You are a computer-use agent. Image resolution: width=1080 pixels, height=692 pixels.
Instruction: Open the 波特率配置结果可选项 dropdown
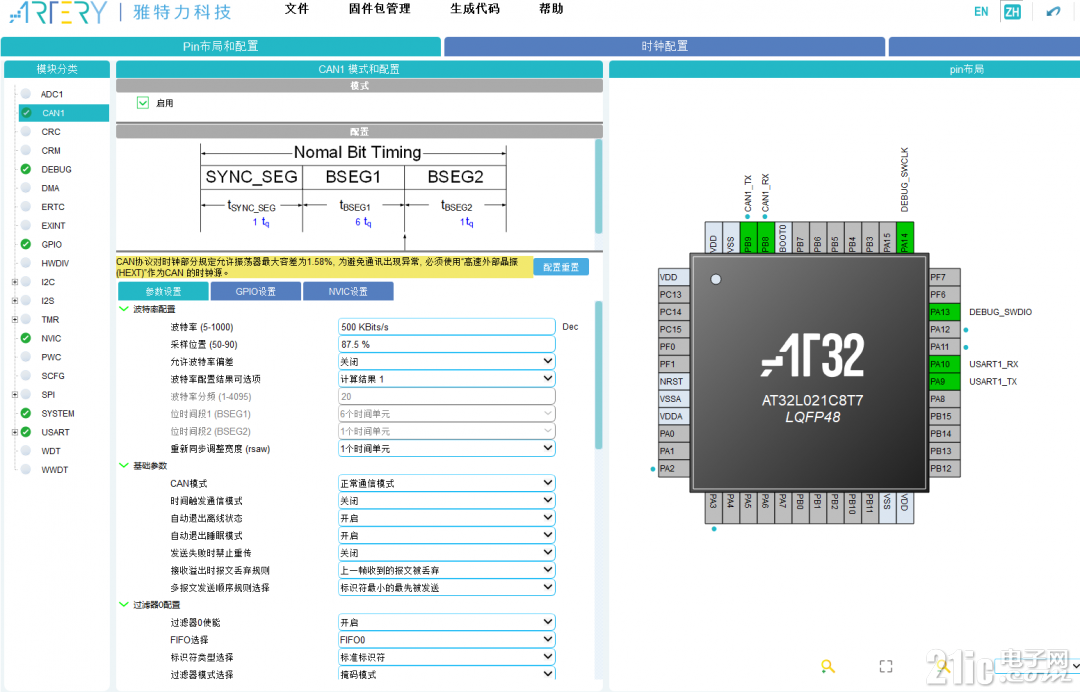[446, 379]
